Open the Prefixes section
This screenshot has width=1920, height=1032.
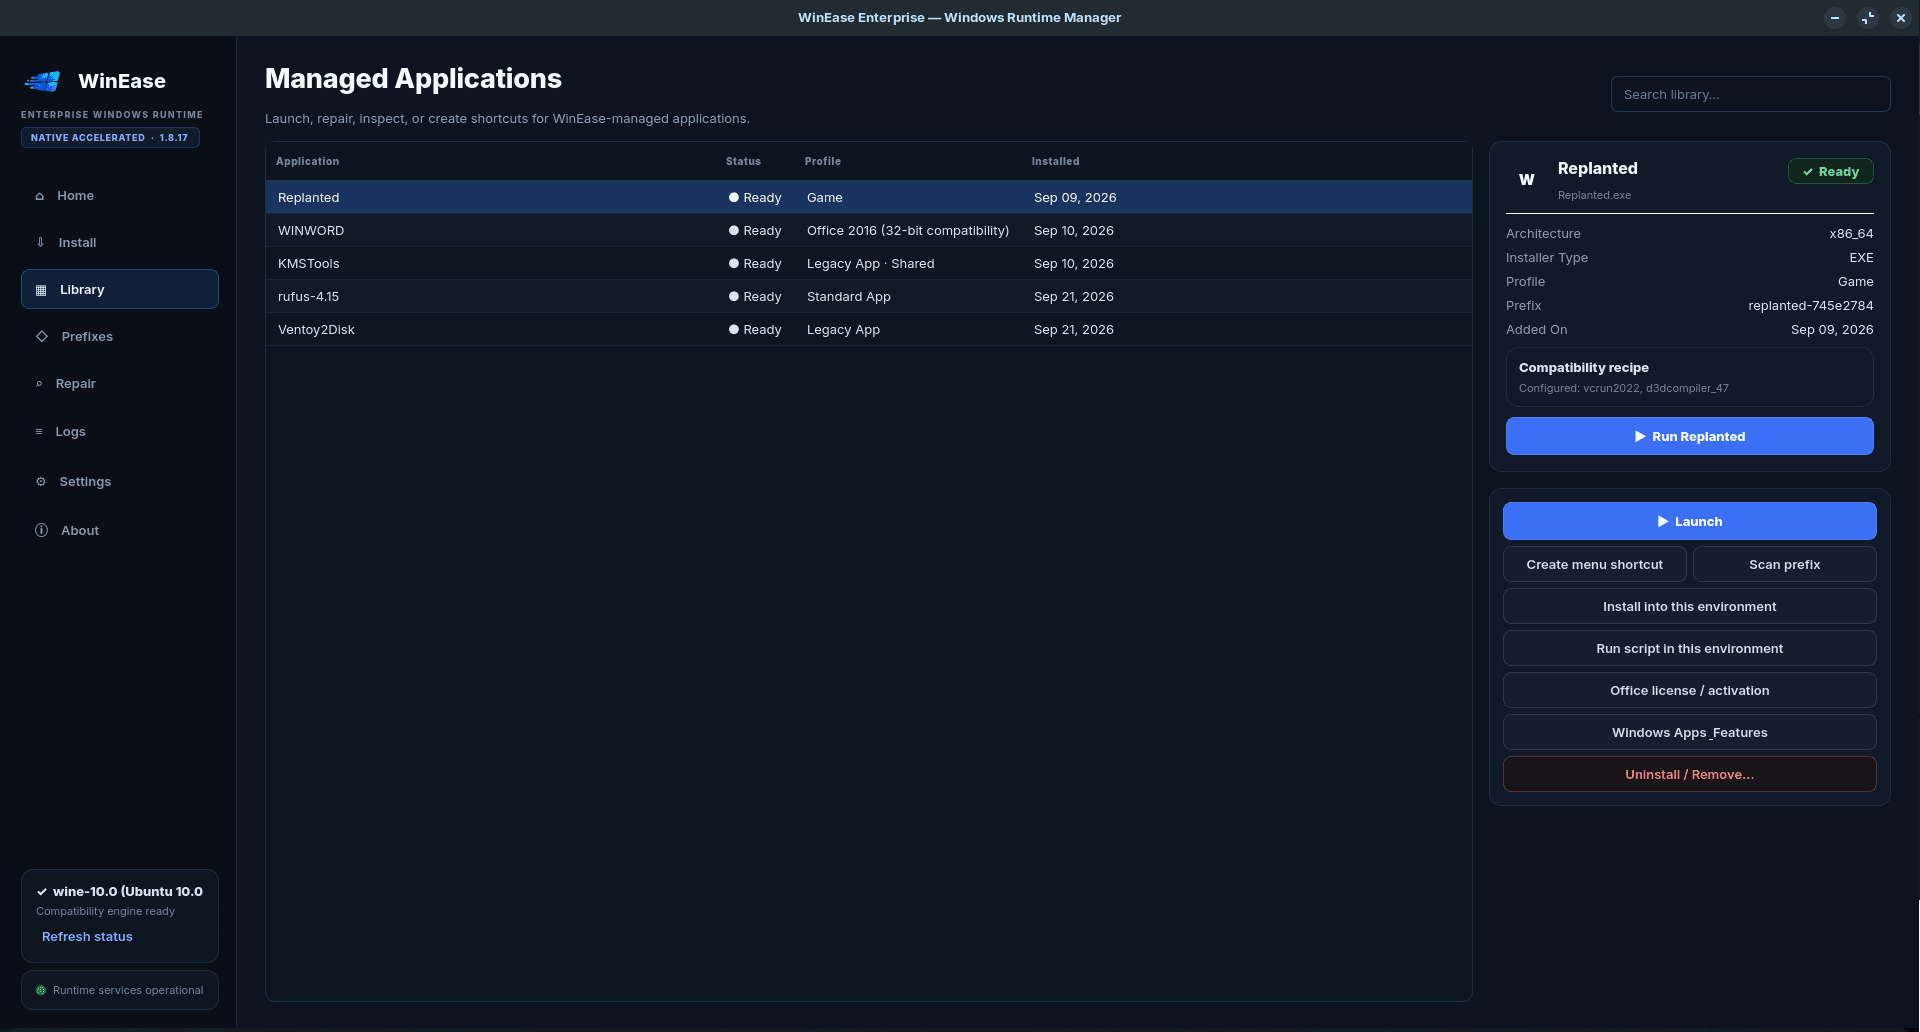click(x=120, y=337)
